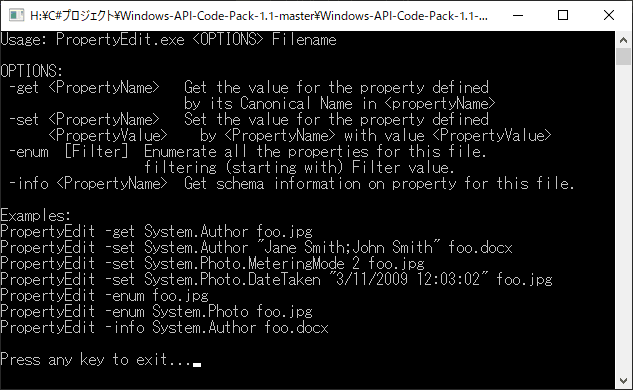
Task: Maximize the console window
Action: tap(563, 15)
